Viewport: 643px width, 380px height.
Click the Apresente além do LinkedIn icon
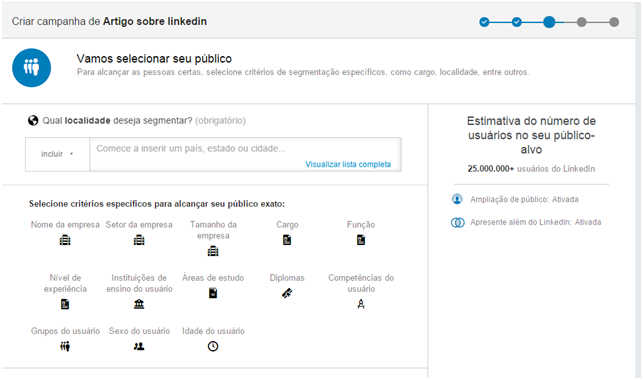[x=458, y=222]
